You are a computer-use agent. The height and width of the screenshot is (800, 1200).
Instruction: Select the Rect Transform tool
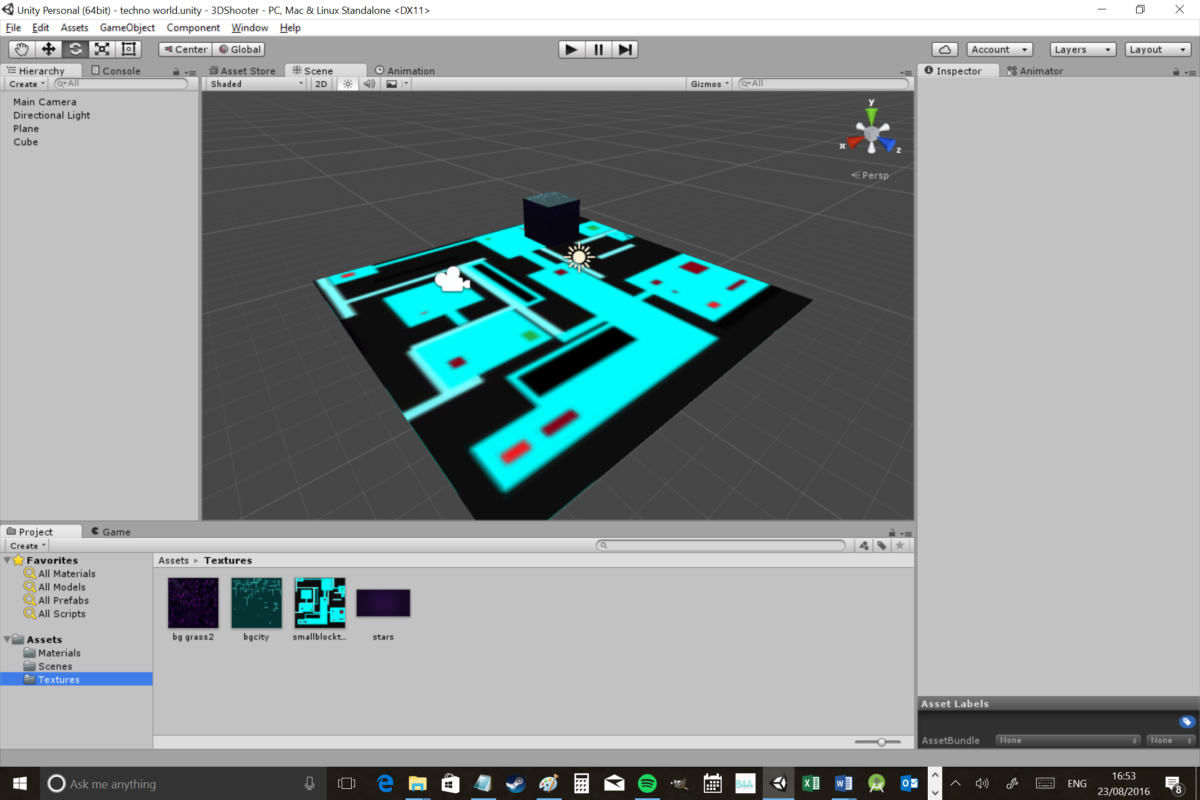(x=128, y=48)
